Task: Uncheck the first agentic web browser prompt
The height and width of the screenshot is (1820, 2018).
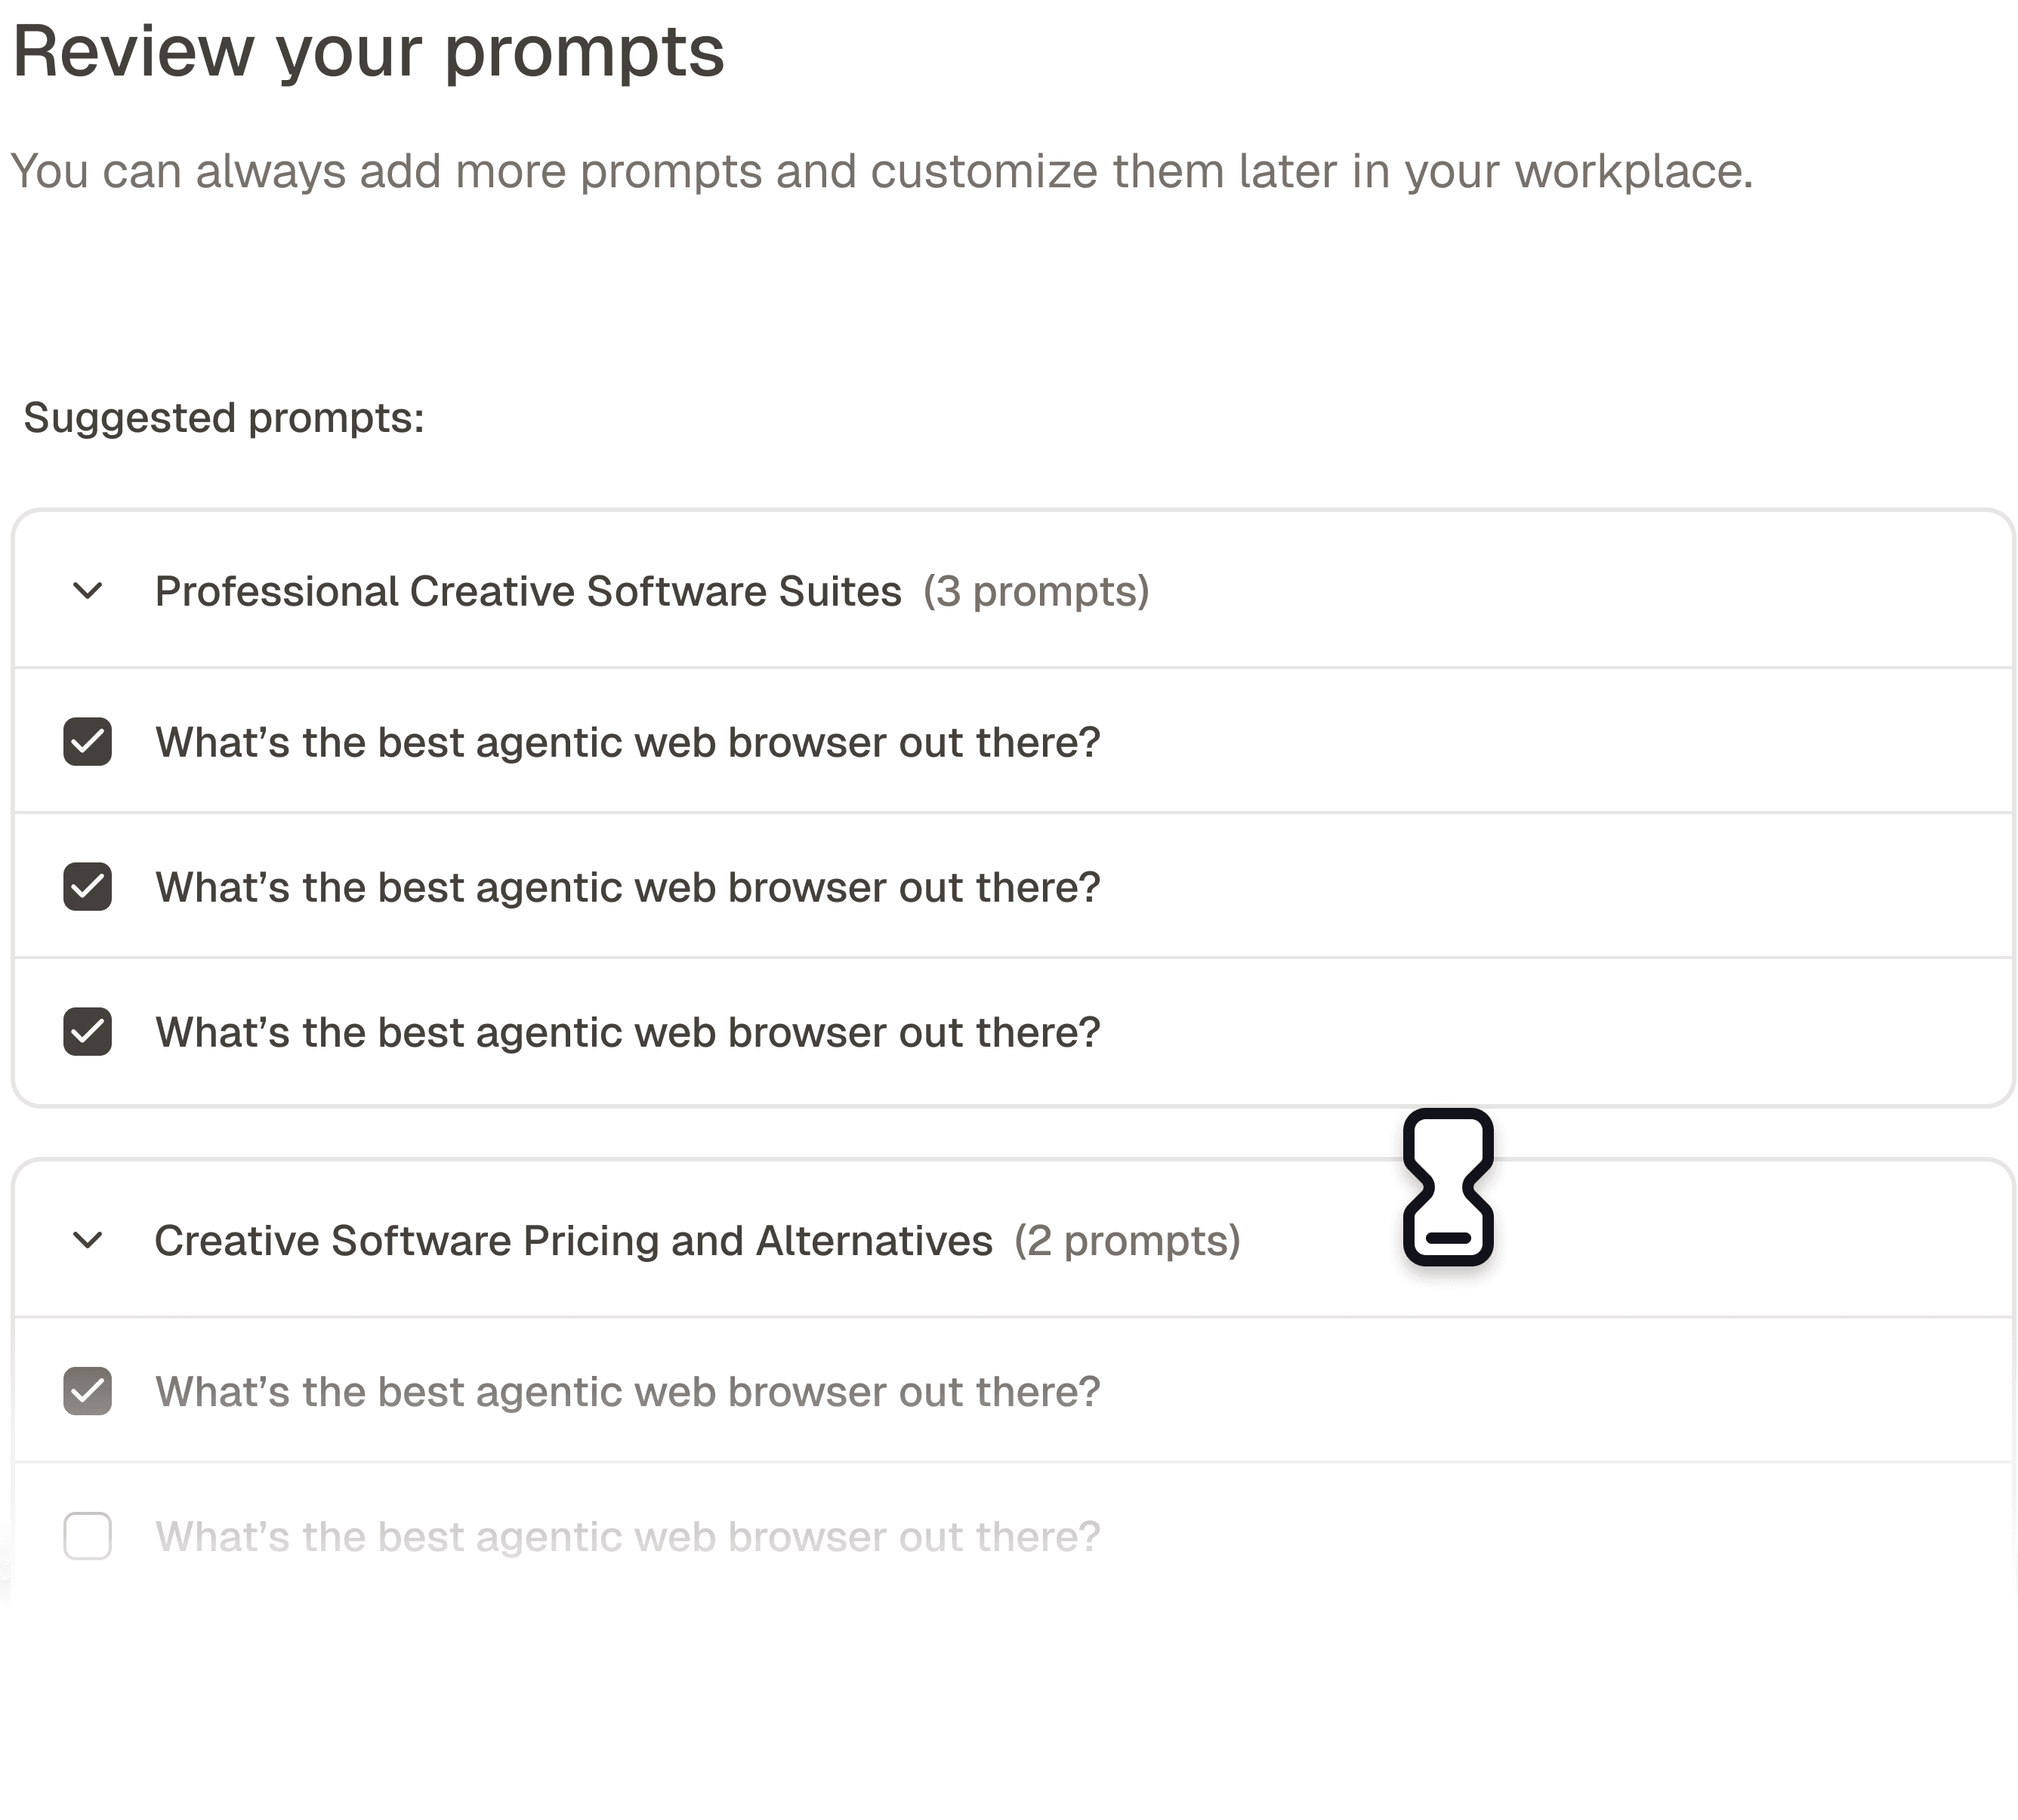Action: tap(87, 742)
